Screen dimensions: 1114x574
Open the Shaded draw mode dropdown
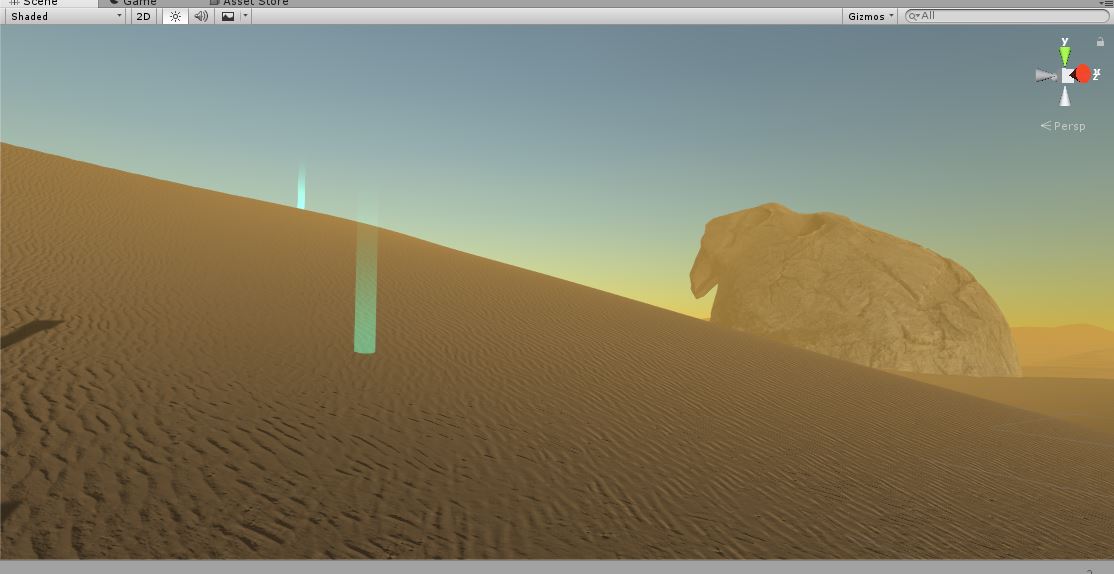67,16
